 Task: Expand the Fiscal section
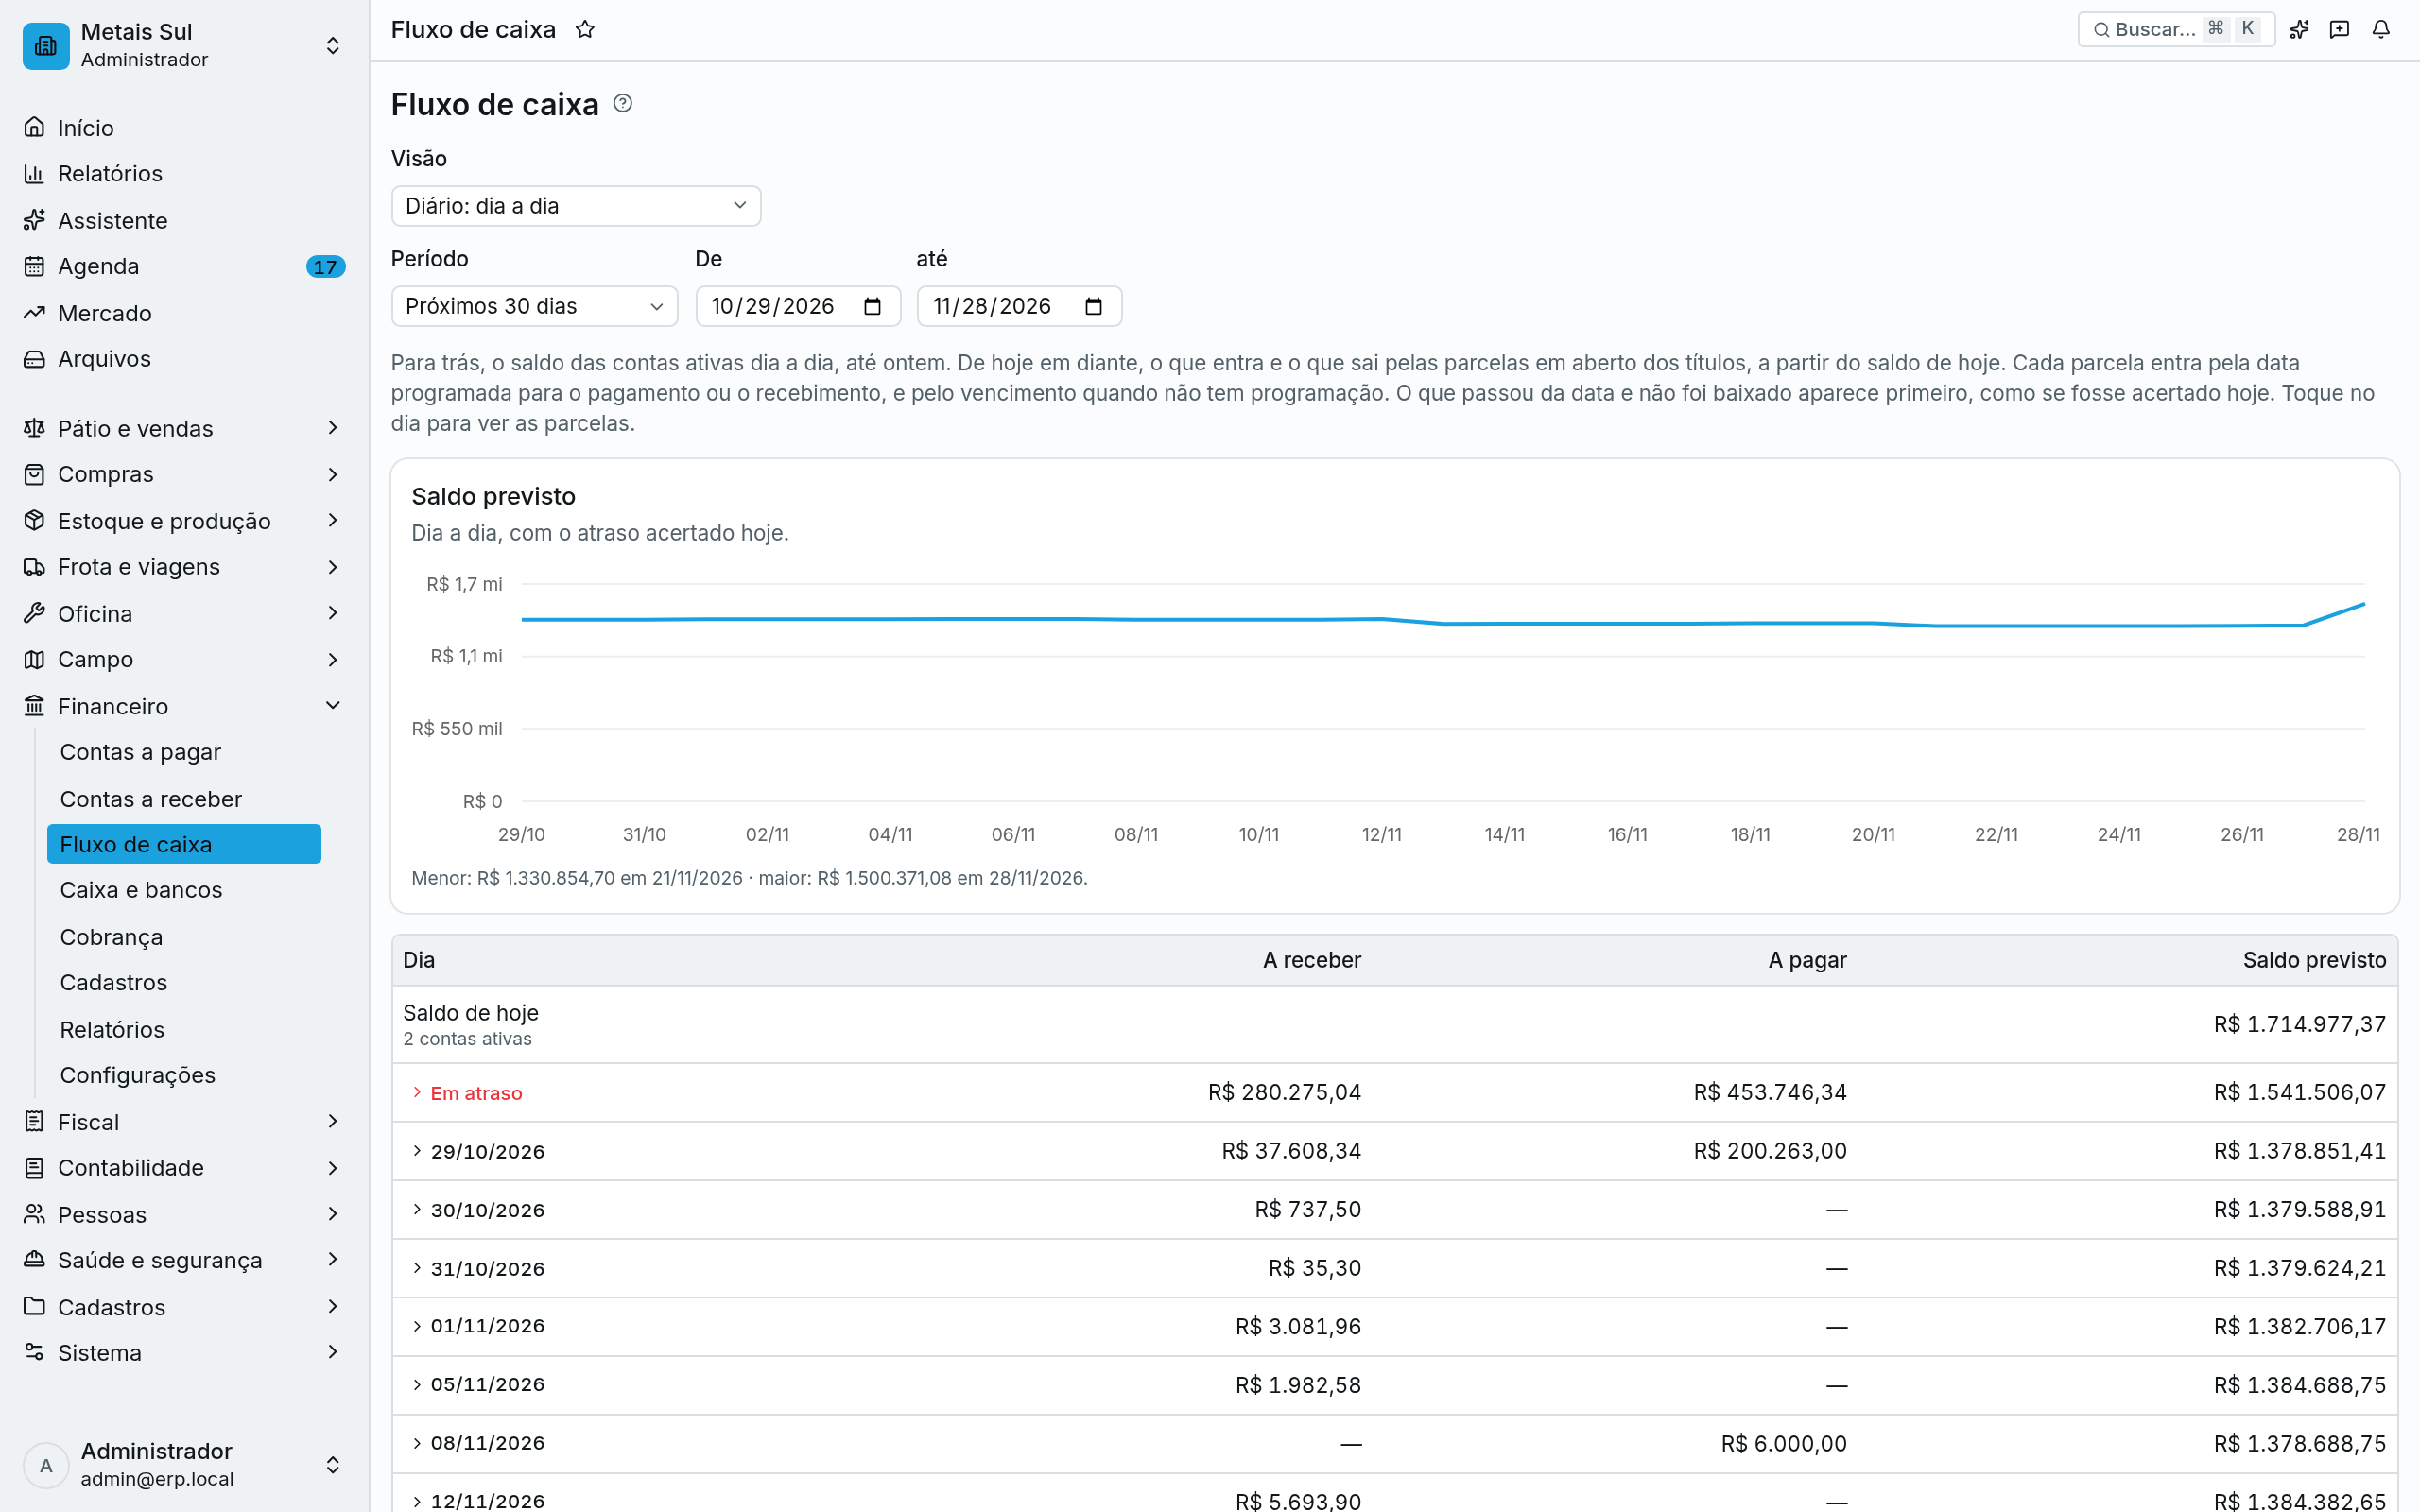185,1122
